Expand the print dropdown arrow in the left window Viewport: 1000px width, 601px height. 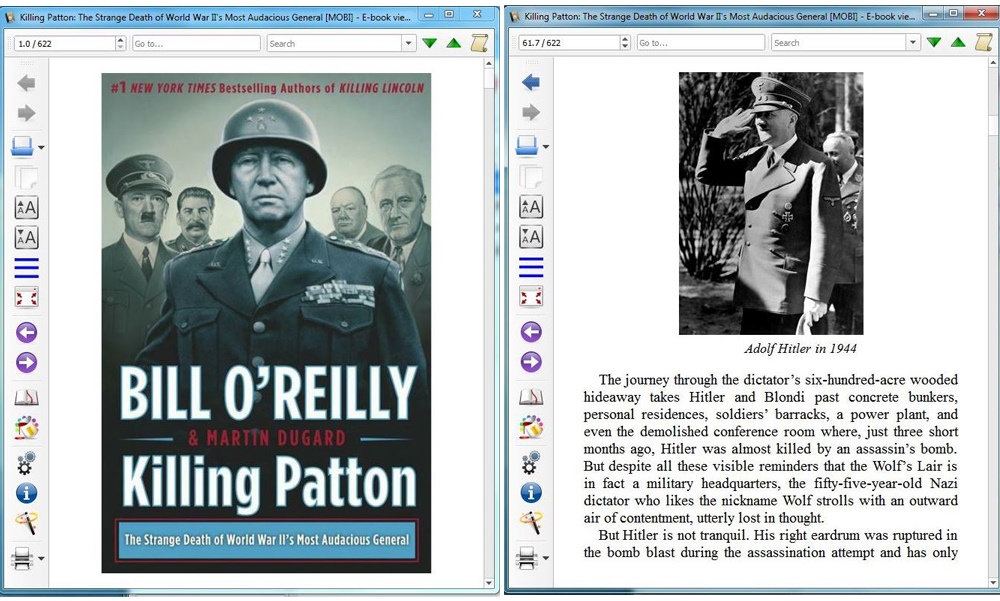(x=41, y=559)
